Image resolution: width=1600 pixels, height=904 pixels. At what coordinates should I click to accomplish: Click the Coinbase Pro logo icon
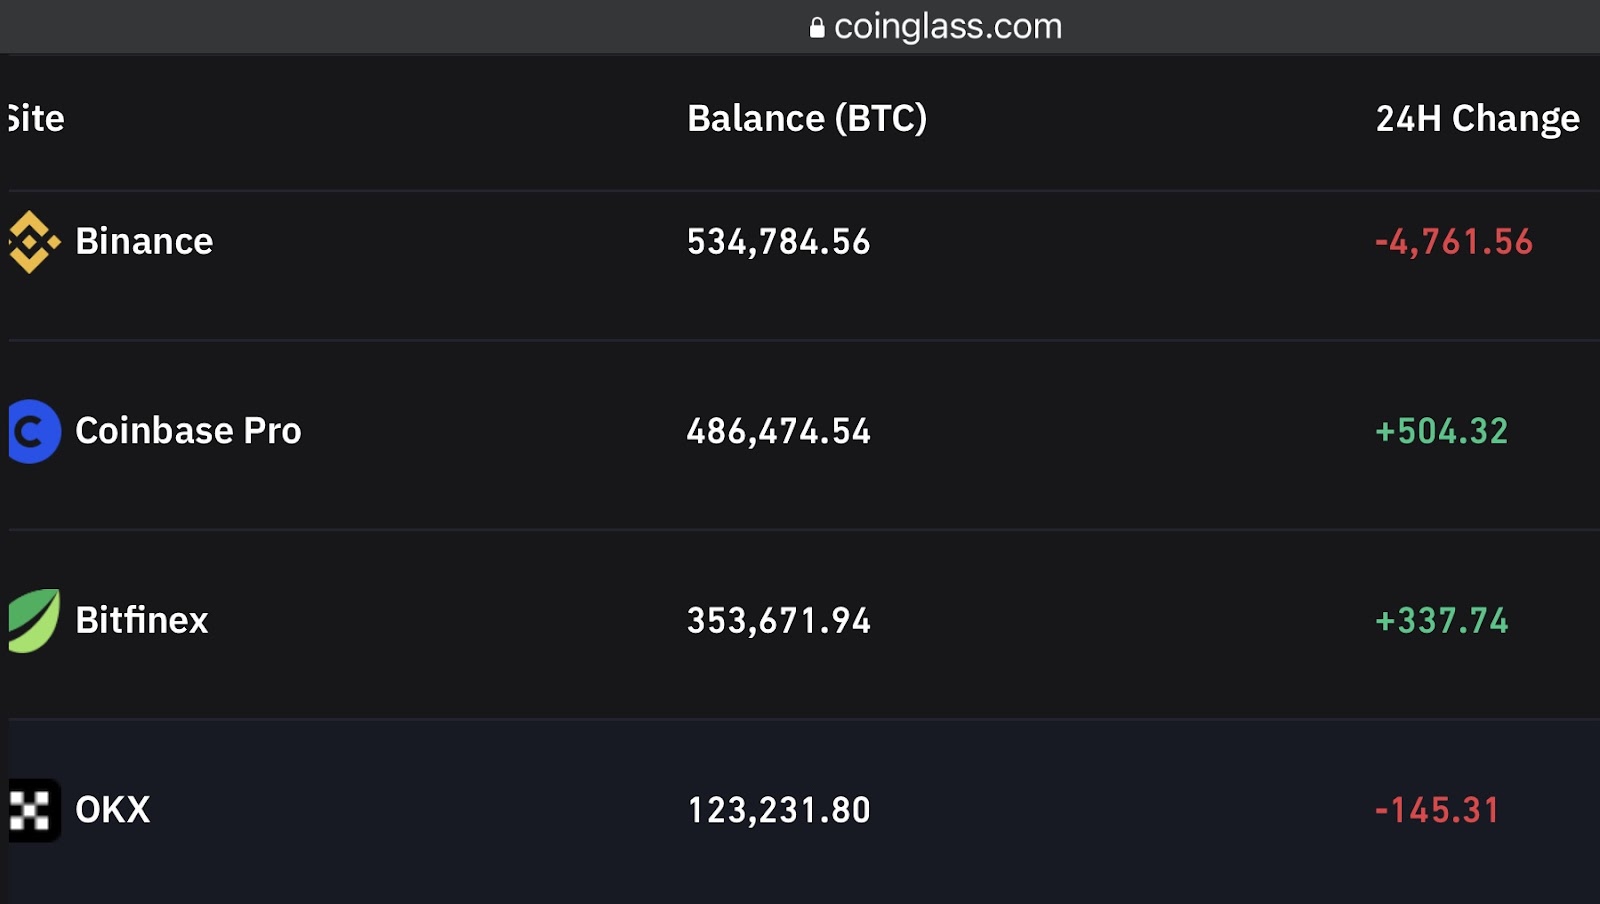34,431
